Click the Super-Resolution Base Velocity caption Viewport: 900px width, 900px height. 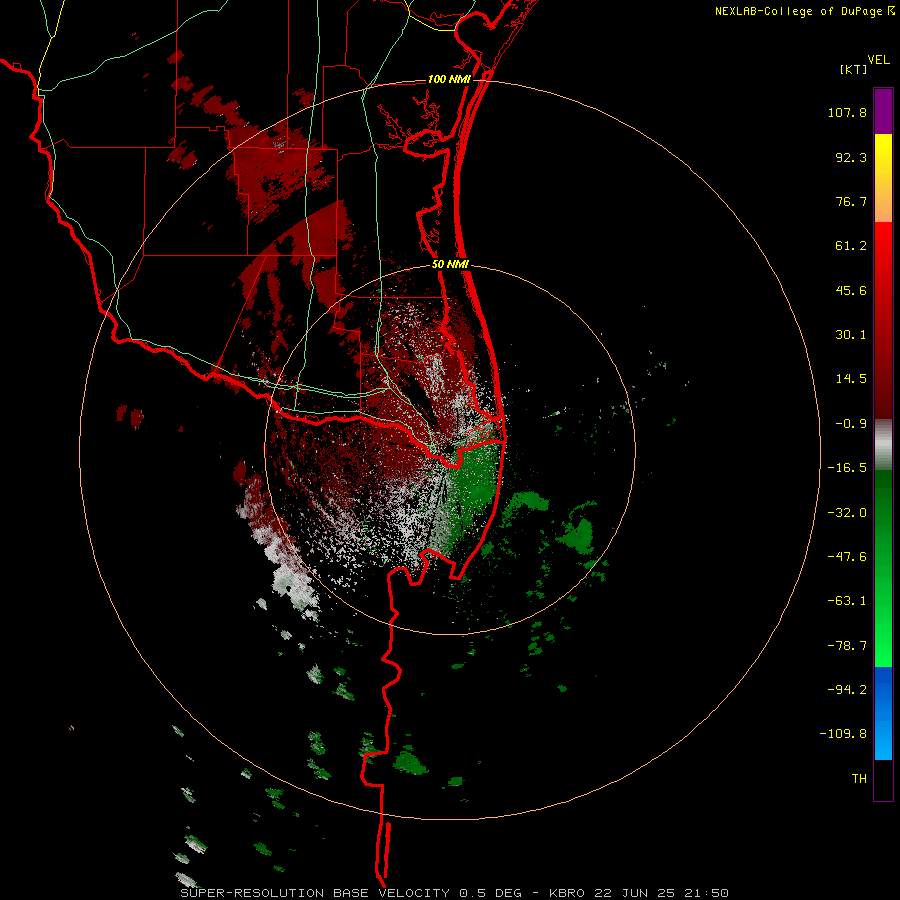tap(455, 893)
